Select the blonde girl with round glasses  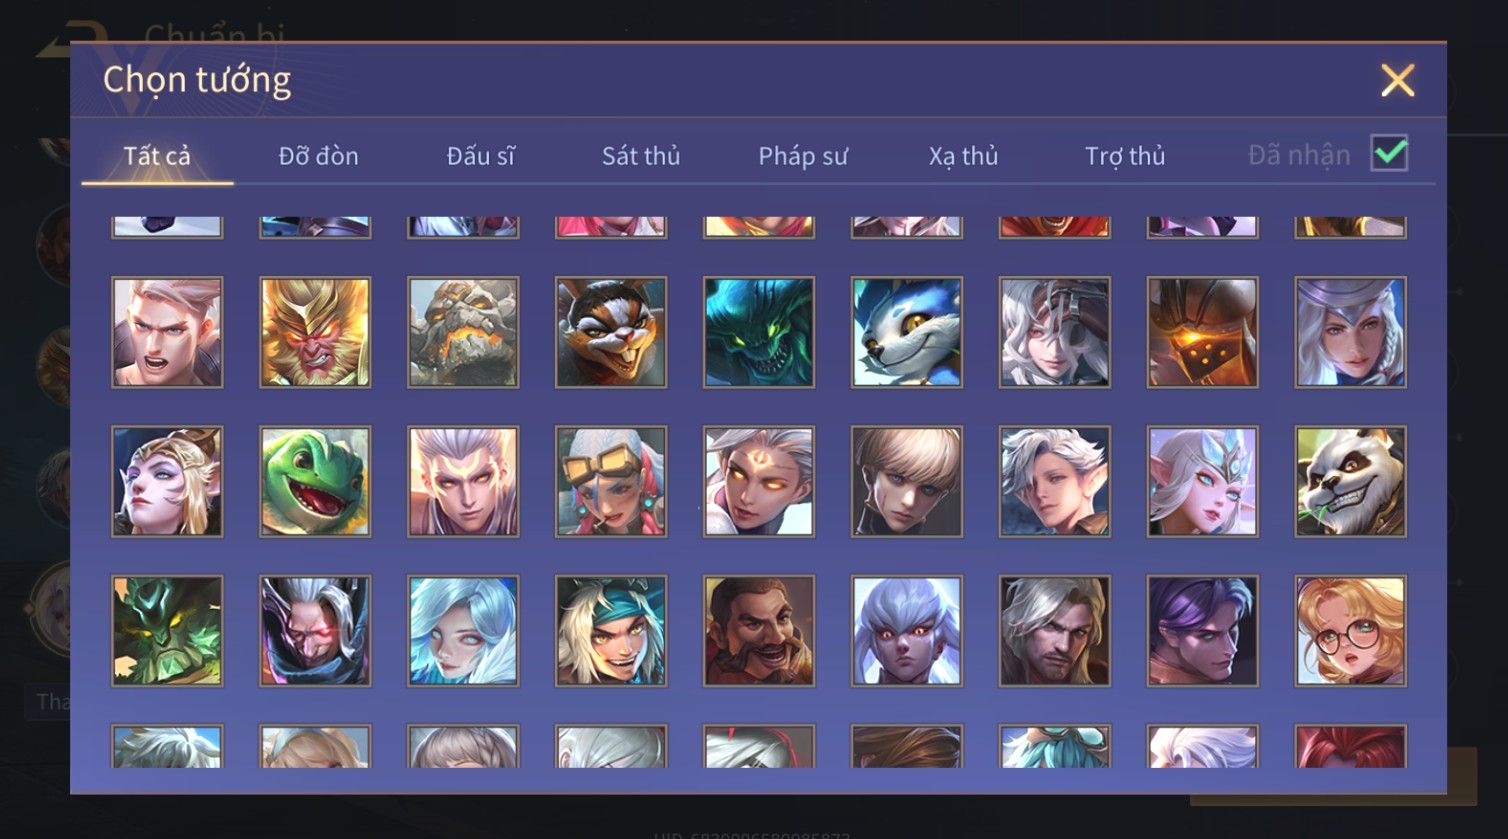(x=1350, y=630)
